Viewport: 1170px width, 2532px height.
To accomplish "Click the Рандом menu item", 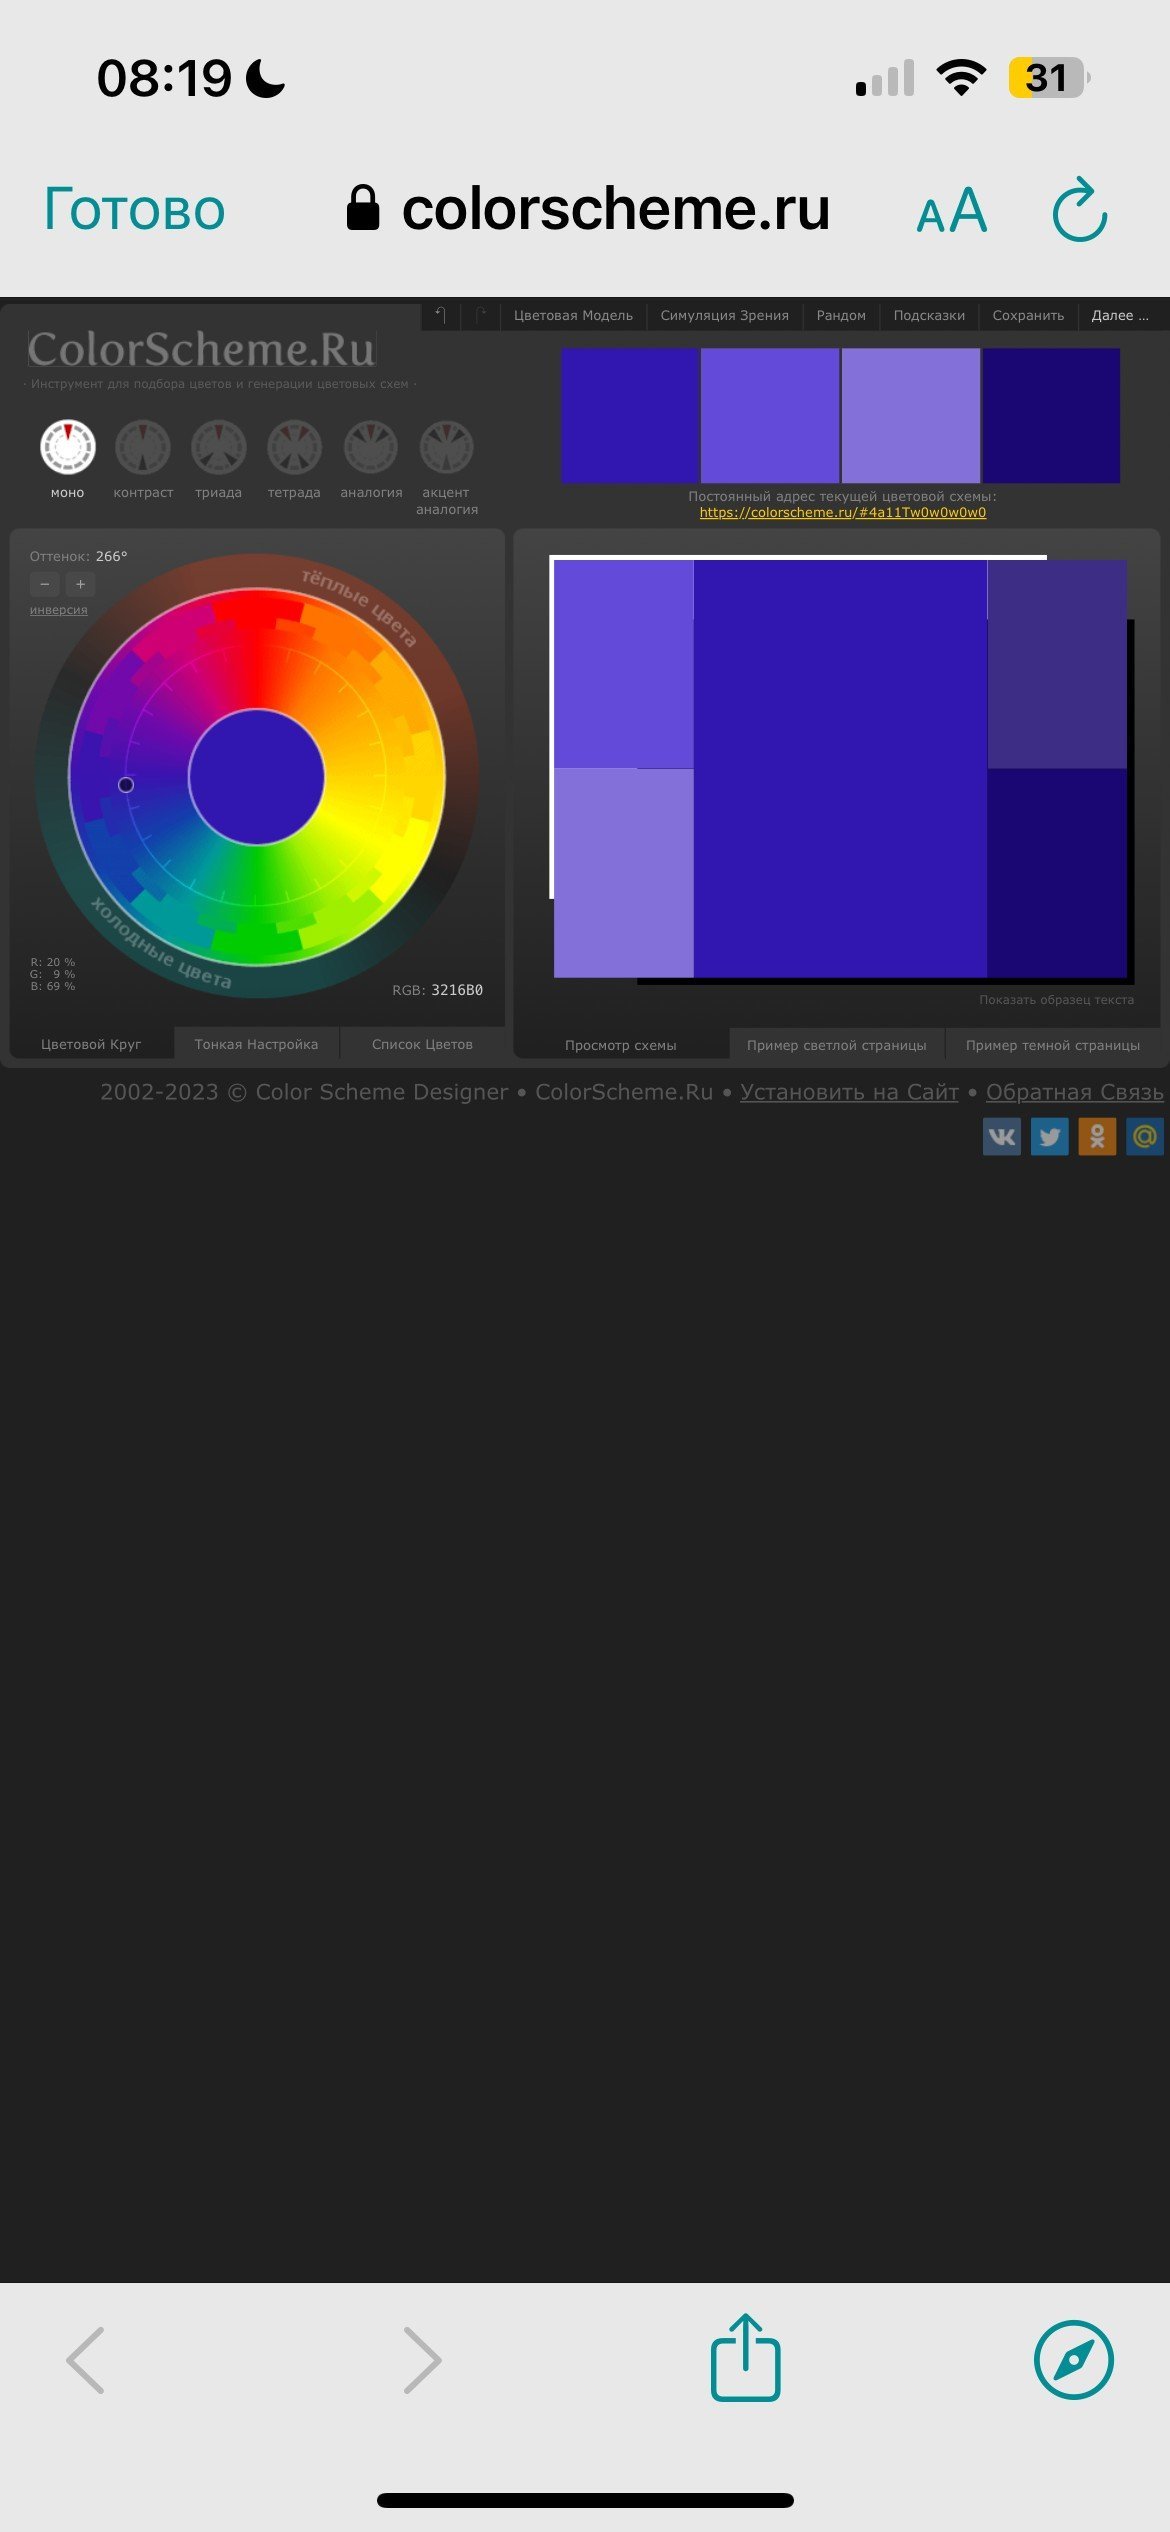I will (841, 315).
